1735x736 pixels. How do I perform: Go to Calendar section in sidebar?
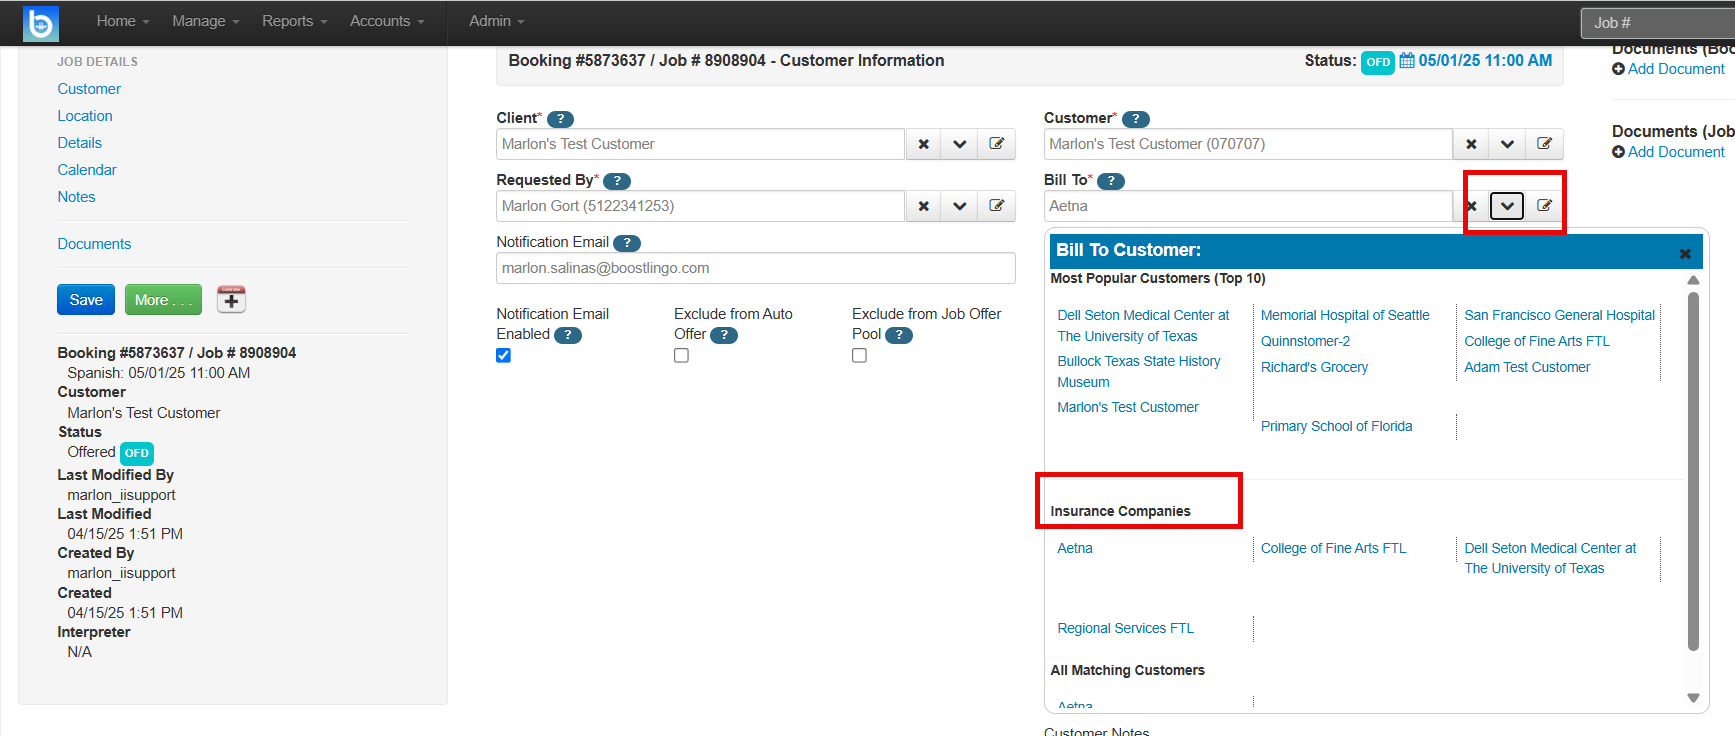tap(87, 170)
